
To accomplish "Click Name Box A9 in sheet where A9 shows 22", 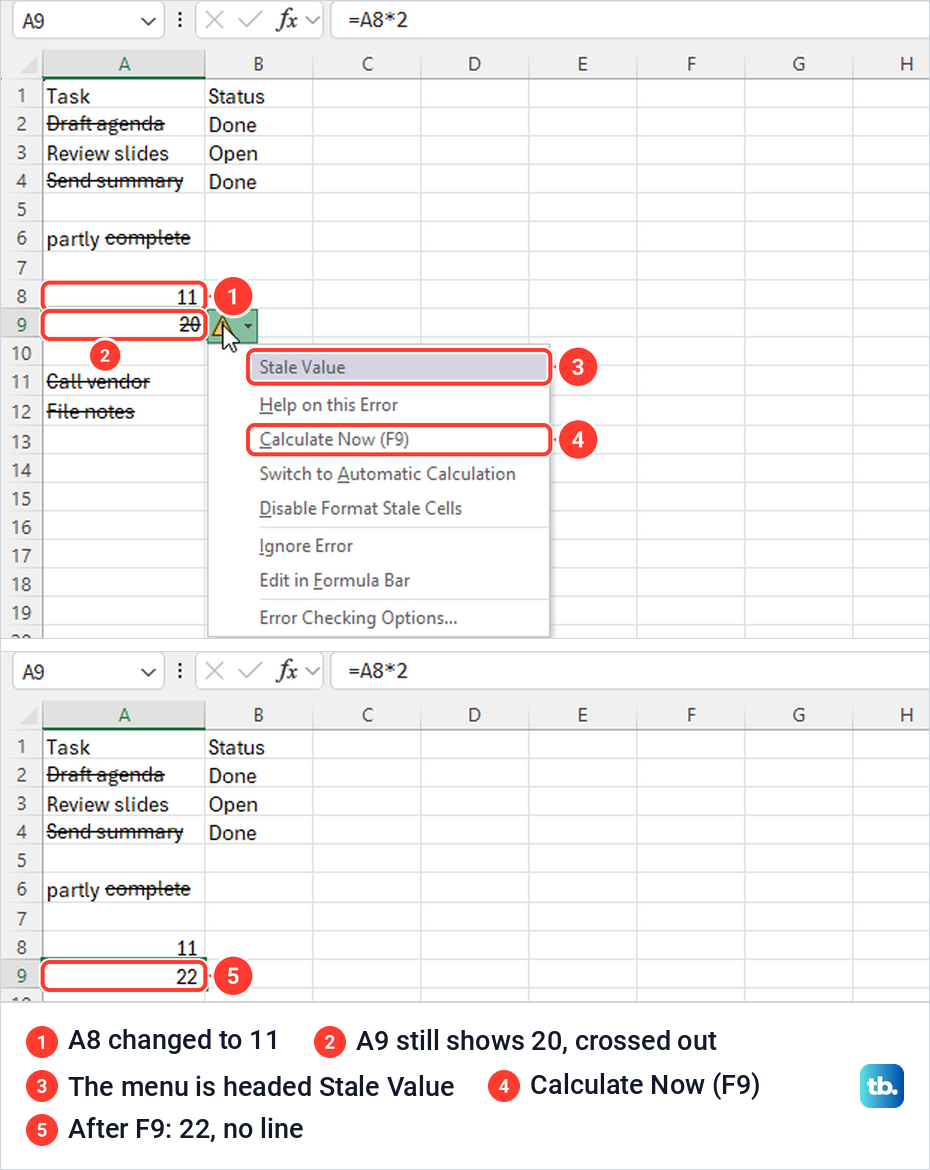I will coord(75,672).
